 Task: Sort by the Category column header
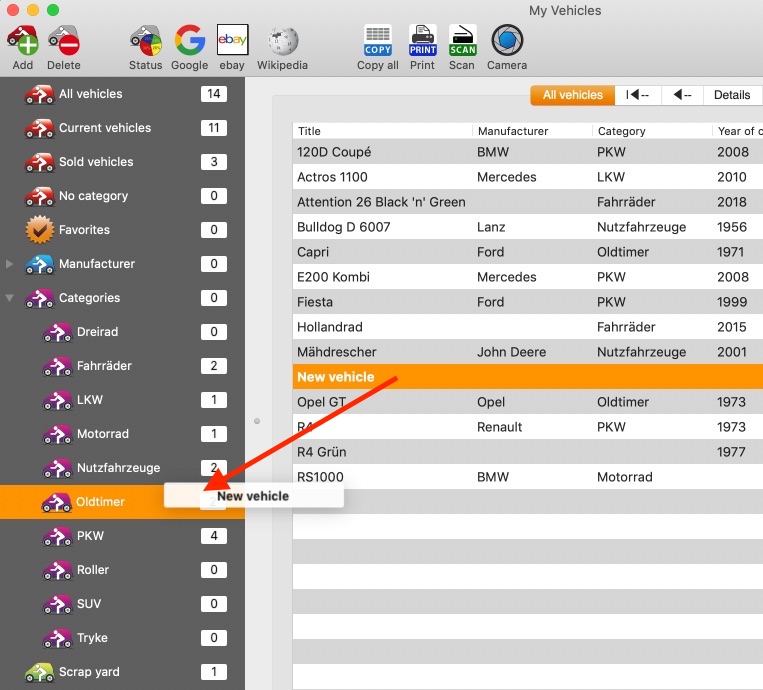[653, 131]
